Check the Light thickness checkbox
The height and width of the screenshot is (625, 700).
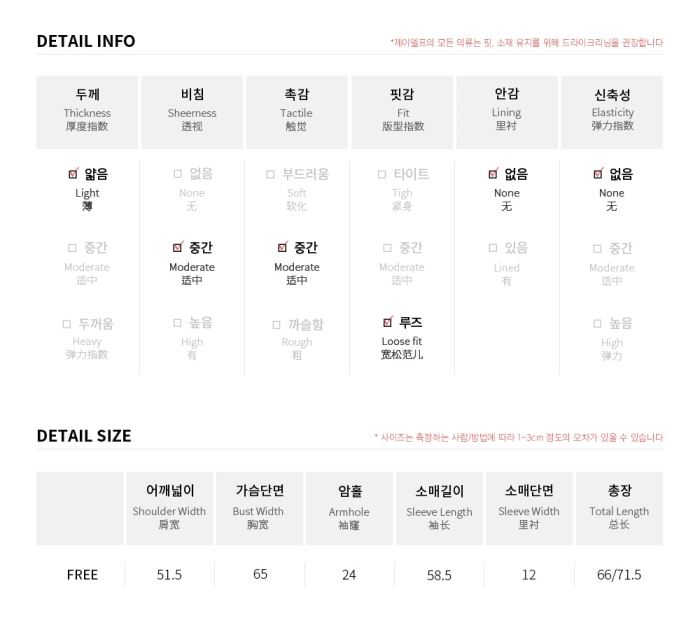pyautogui.click(x=73, y=174)
